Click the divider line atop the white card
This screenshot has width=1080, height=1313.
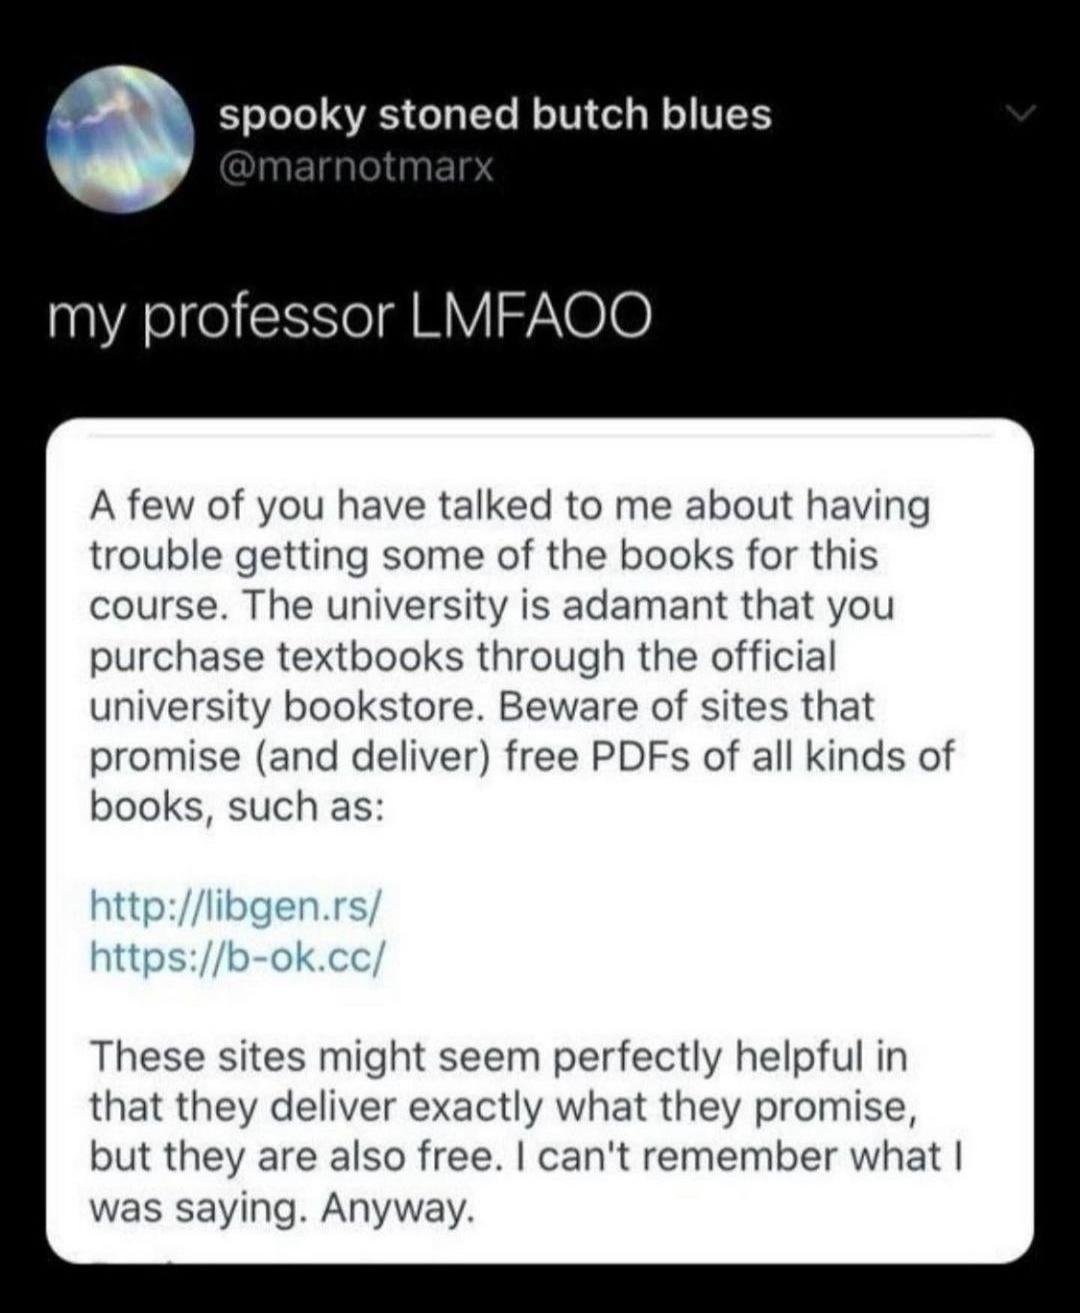coord(540,437)
